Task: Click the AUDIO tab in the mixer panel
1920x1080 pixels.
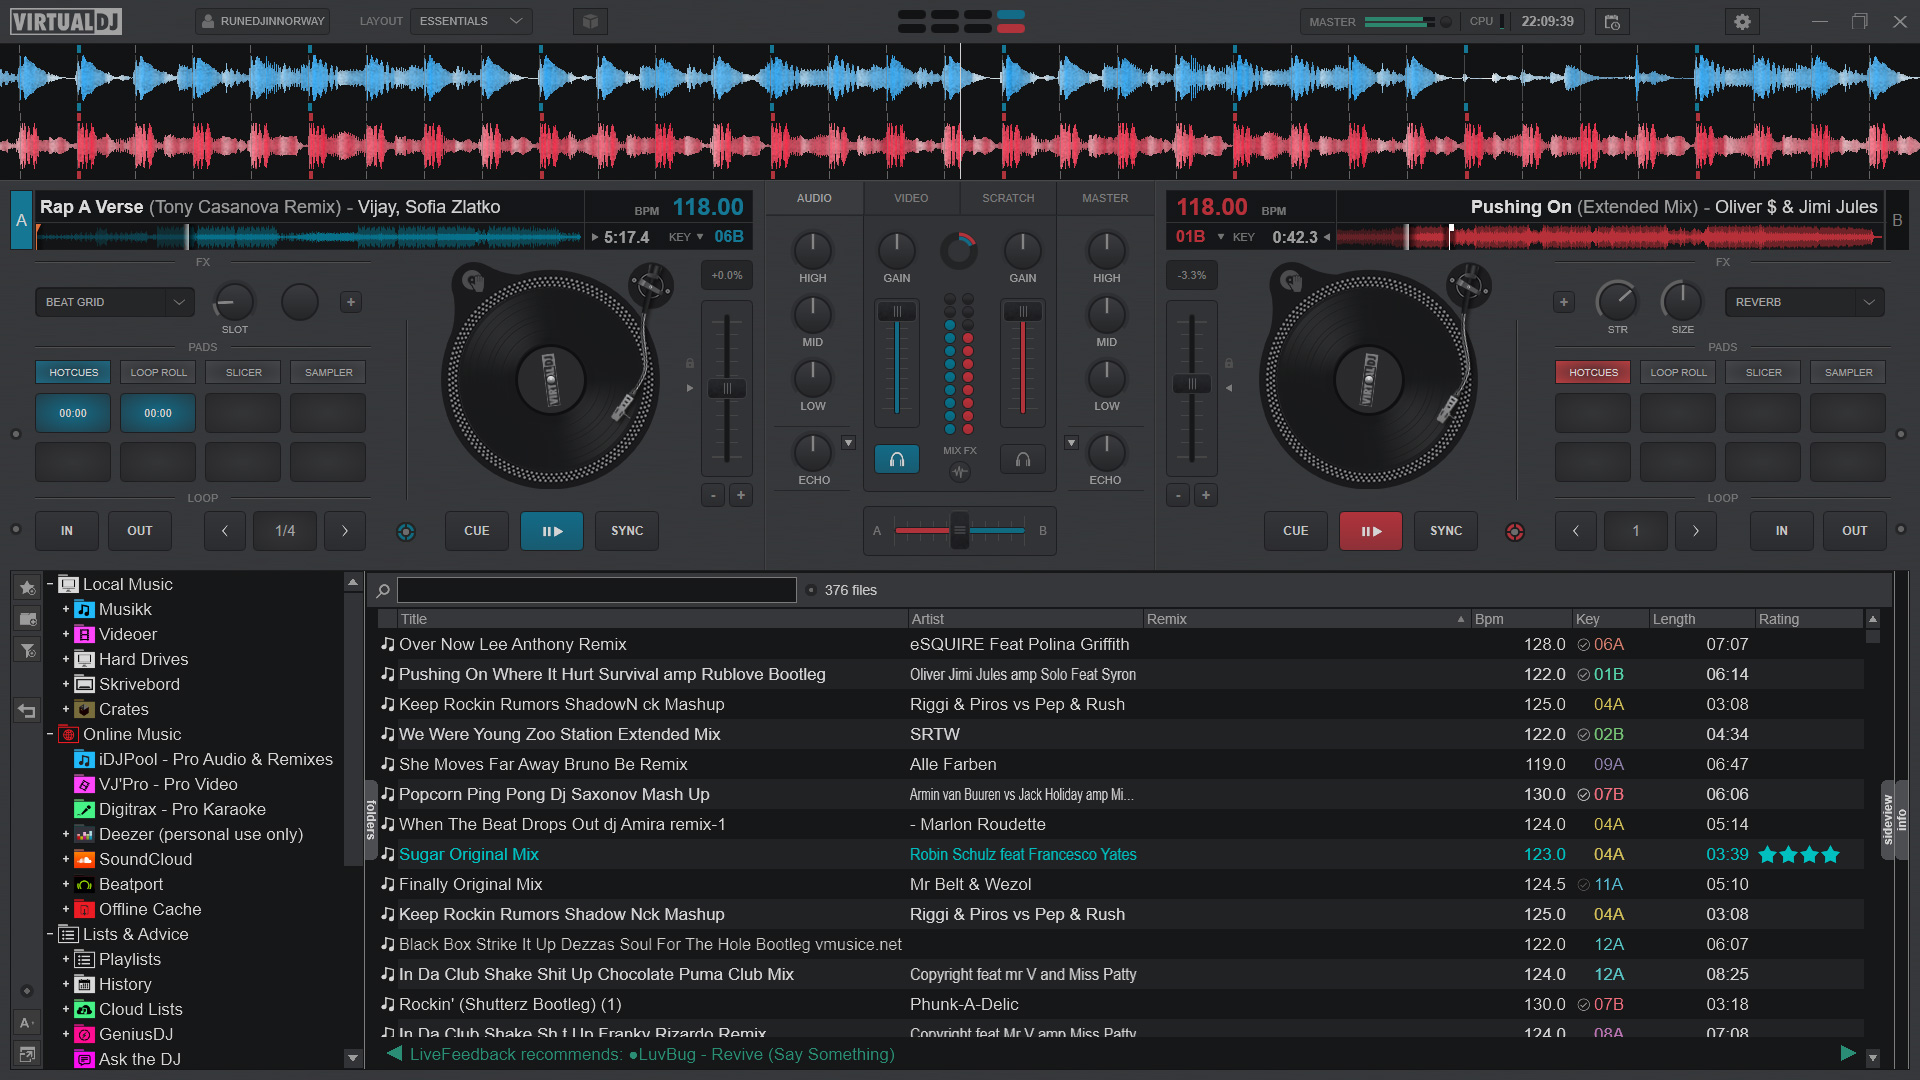Action: point(814,198)
